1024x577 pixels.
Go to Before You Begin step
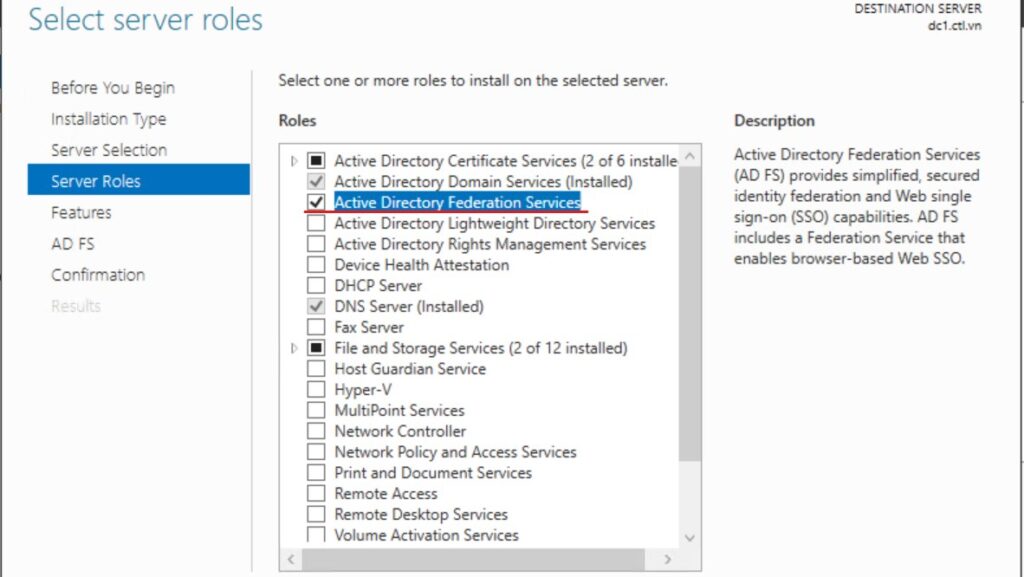[x=112, y=88]
